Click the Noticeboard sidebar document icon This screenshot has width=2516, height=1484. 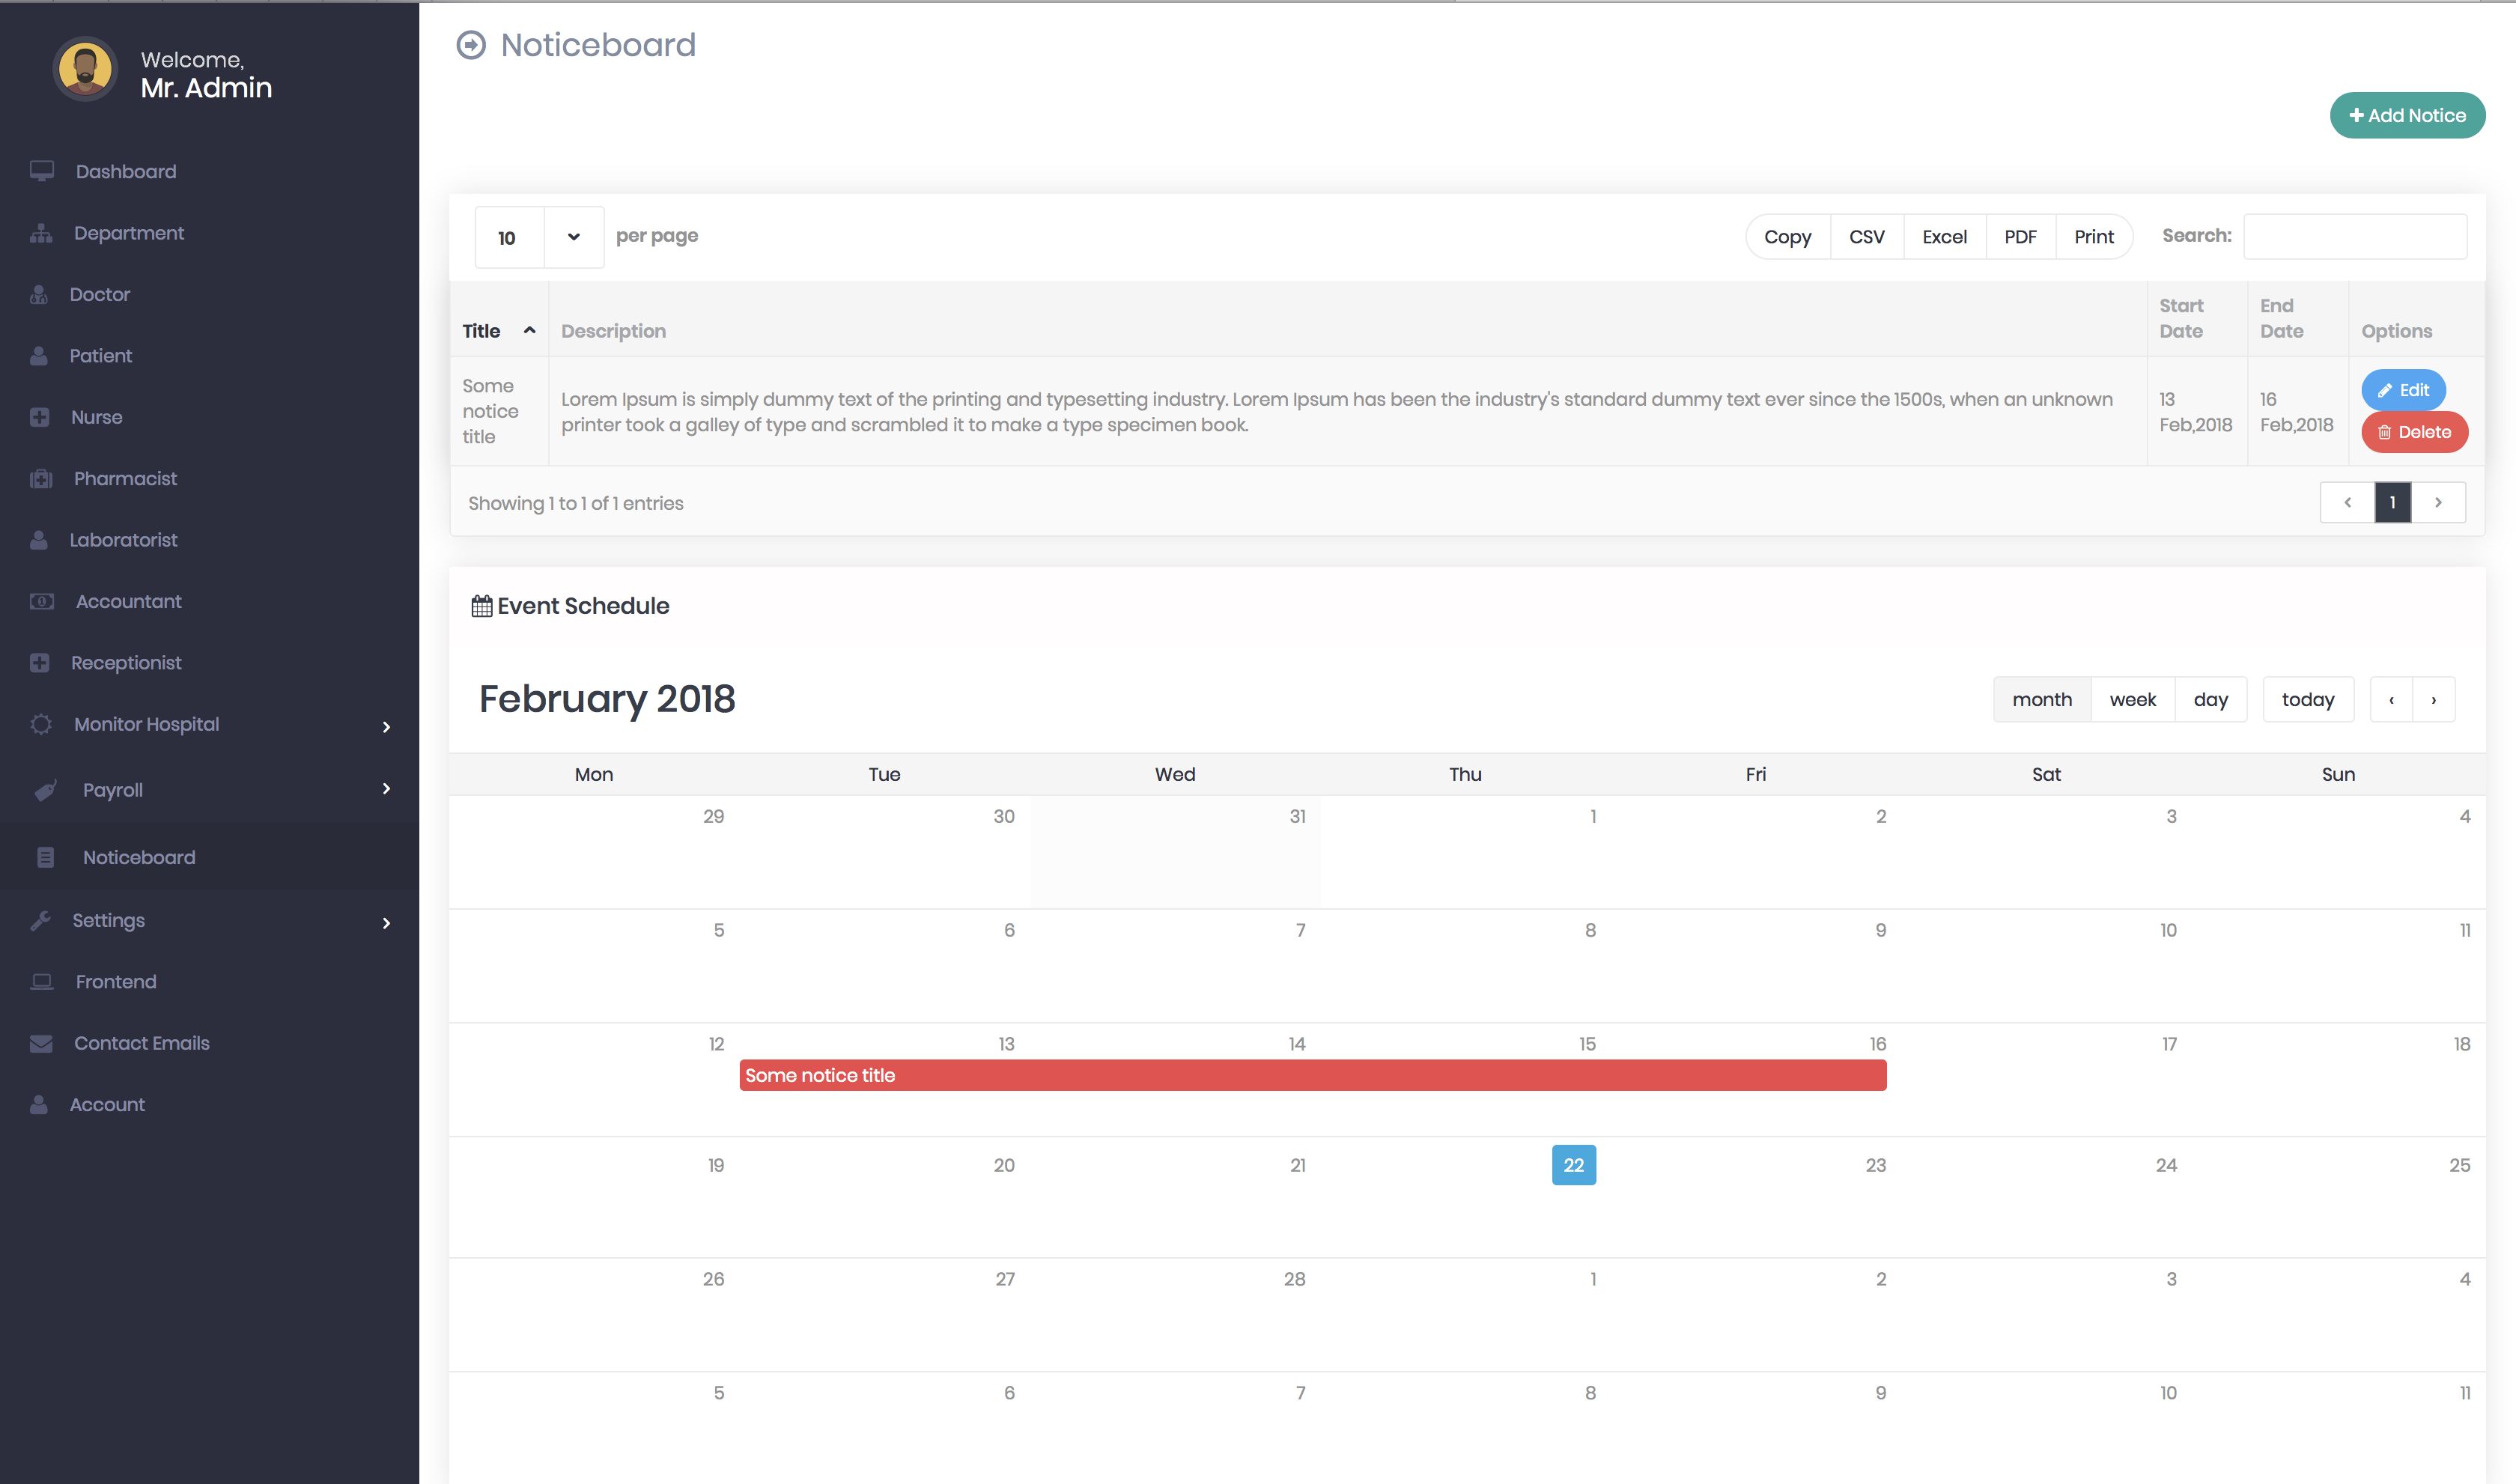(x=45, y=857)
